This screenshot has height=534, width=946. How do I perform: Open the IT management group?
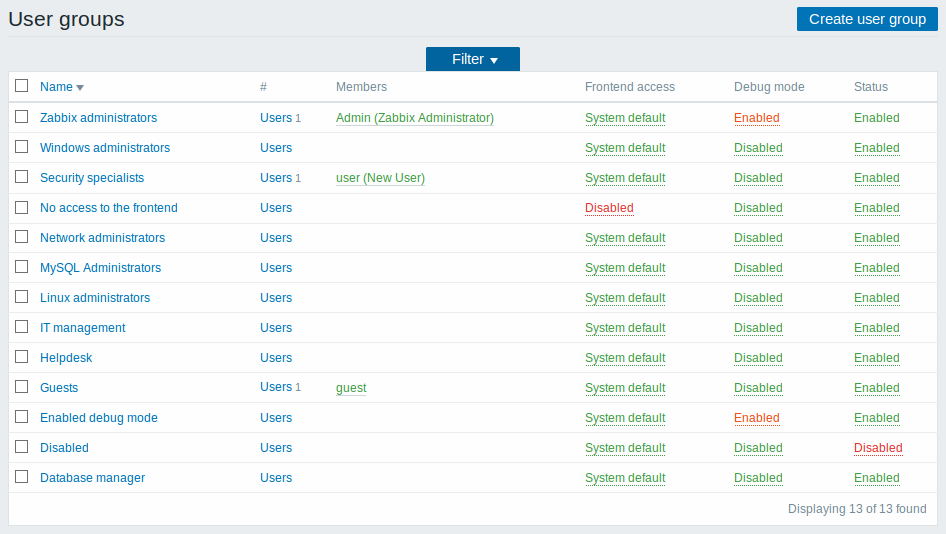coord(83,328)
